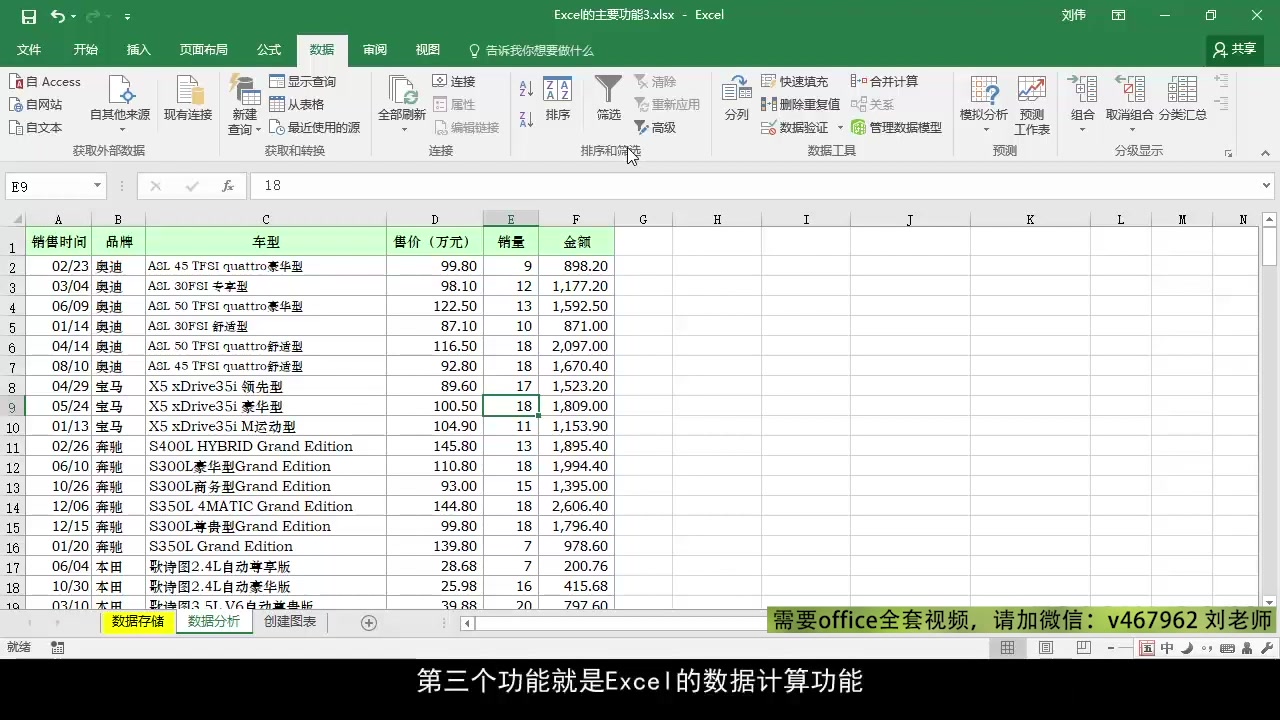Click 从表格 in the ribbon
This screenshot has height=720, width=1280.
(297, 104)
